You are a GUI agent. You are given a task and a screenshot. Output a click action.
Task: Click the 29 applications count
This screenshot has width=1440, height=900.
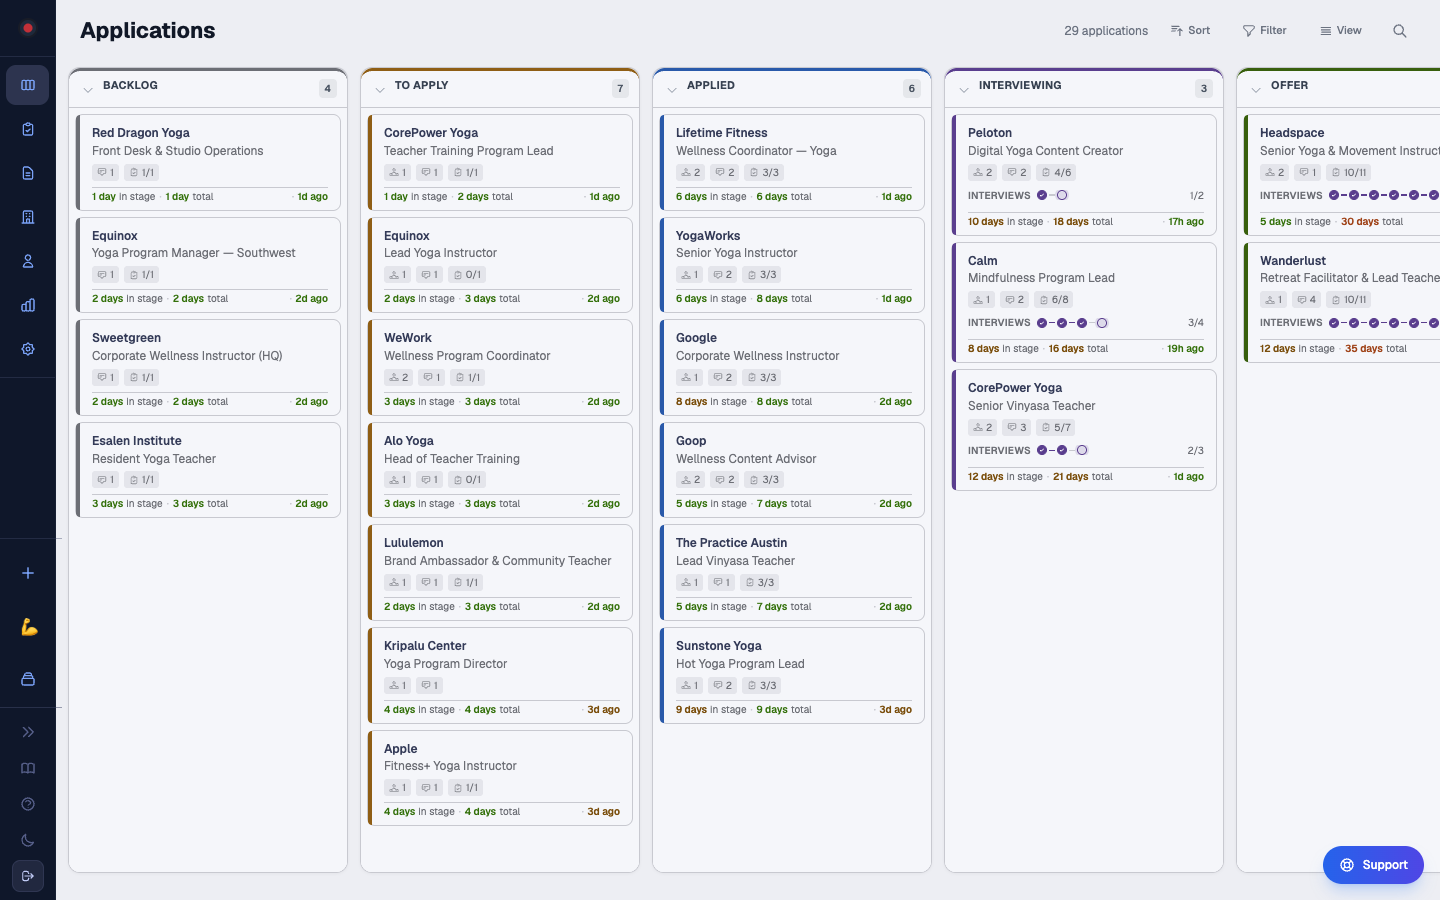pyautogui.click(x=1106, y=31)
